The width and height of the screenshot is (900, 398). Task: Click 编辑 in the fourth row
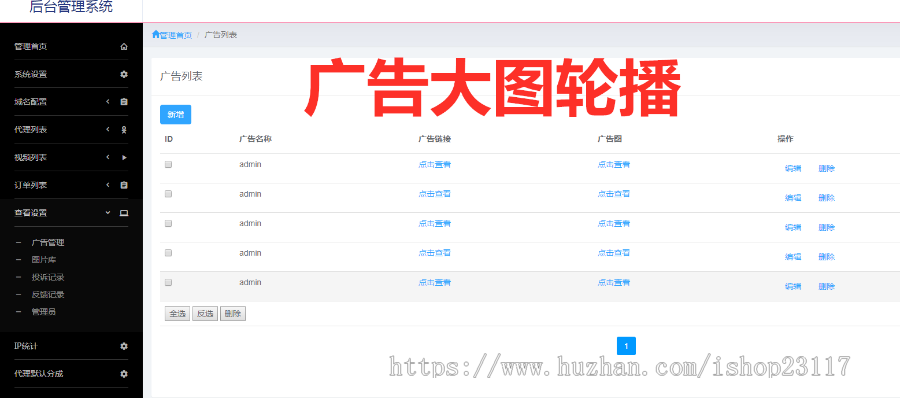[x=793, y=257]
